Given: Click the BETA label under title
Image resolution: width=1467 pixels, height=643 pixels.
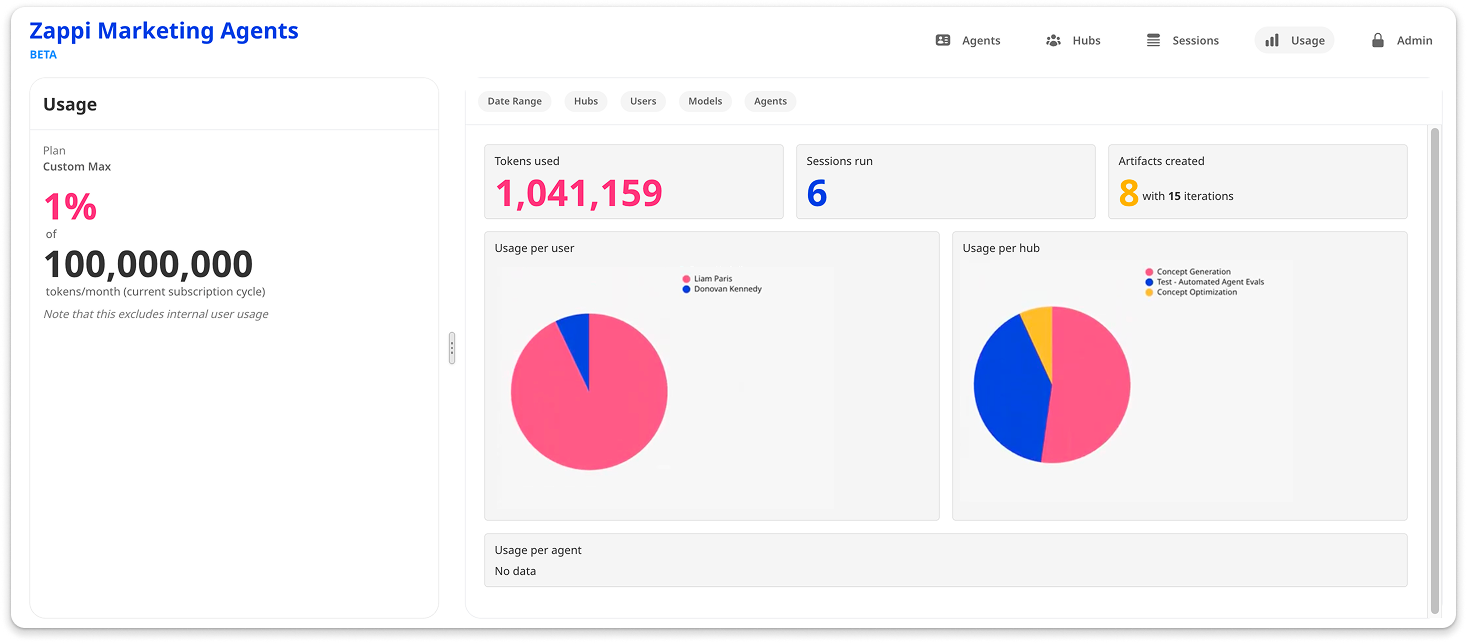Looking at the screenshot, I should click(x=43, y=55).
